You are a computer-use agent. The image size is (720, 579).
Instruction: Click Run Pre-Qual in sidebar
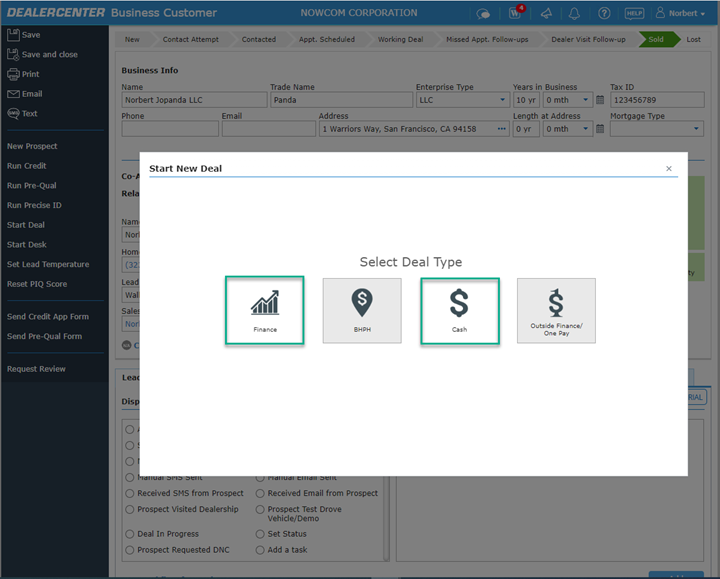(x=32, y=186)
